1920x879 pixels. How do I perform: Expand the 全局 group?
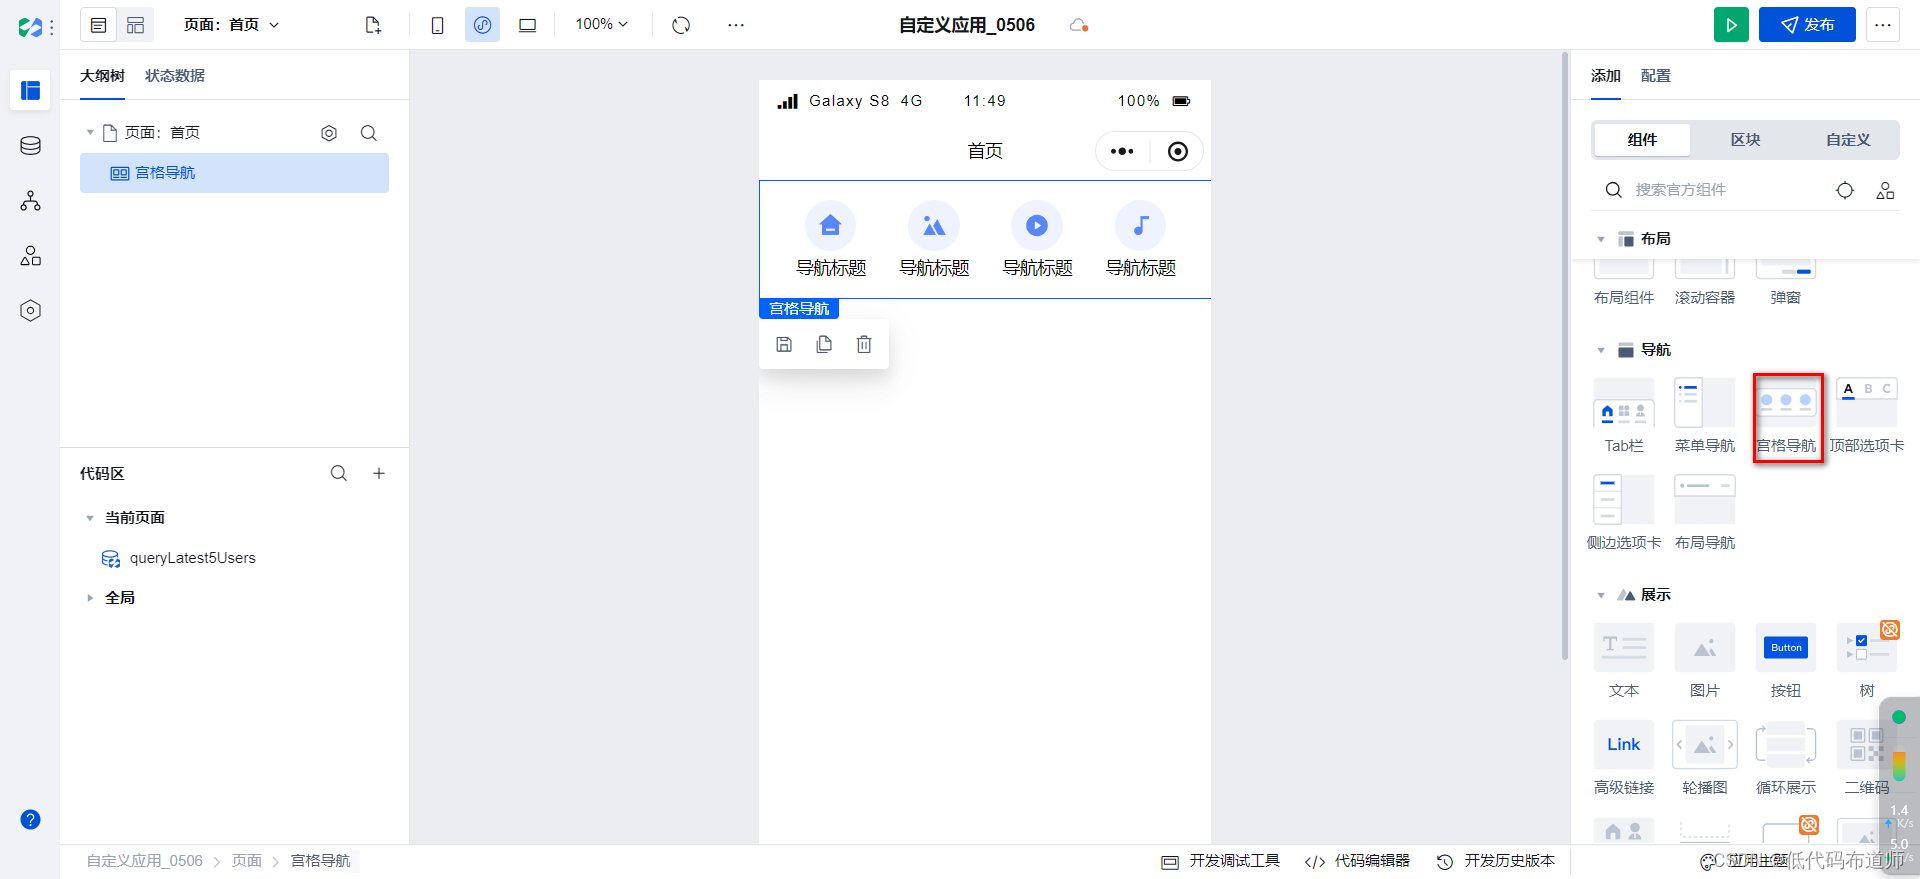tap(90, 598)
